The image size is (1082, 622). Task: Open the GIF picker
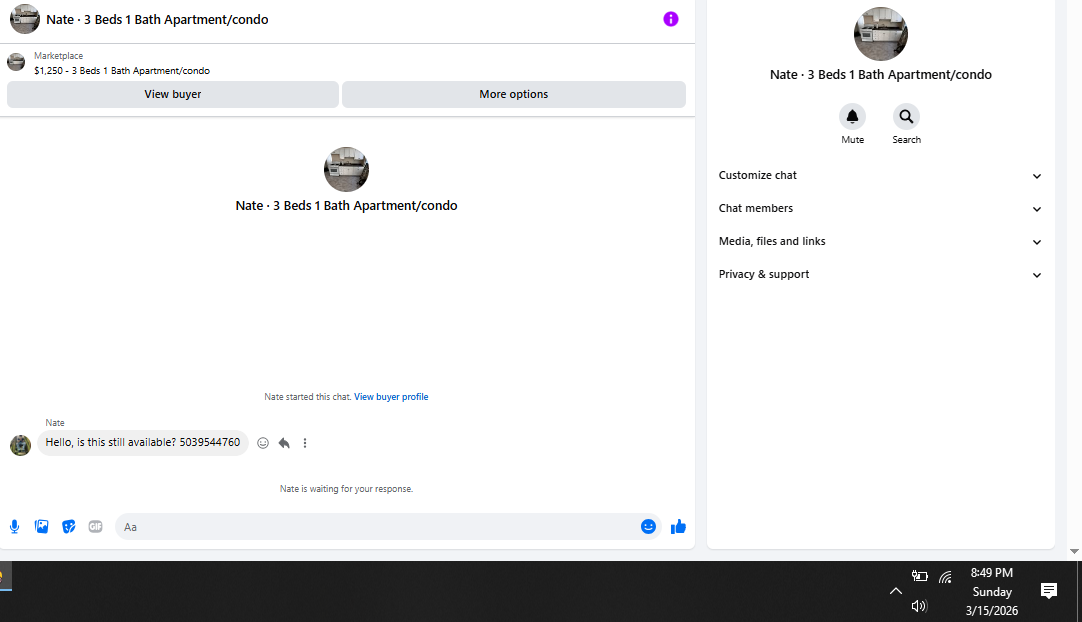click(x=95, y=527)
